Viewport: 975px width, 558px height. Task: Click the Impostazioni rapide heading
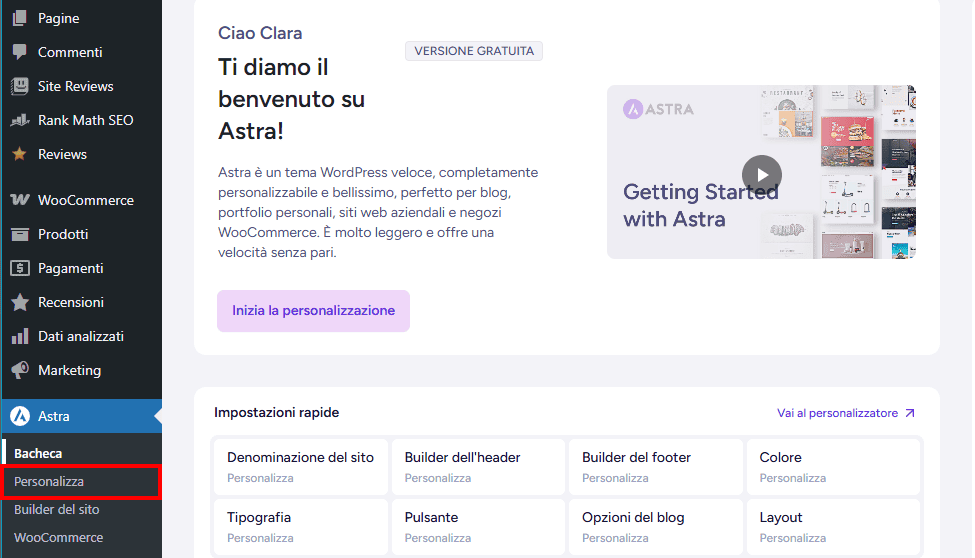point(277,412)
